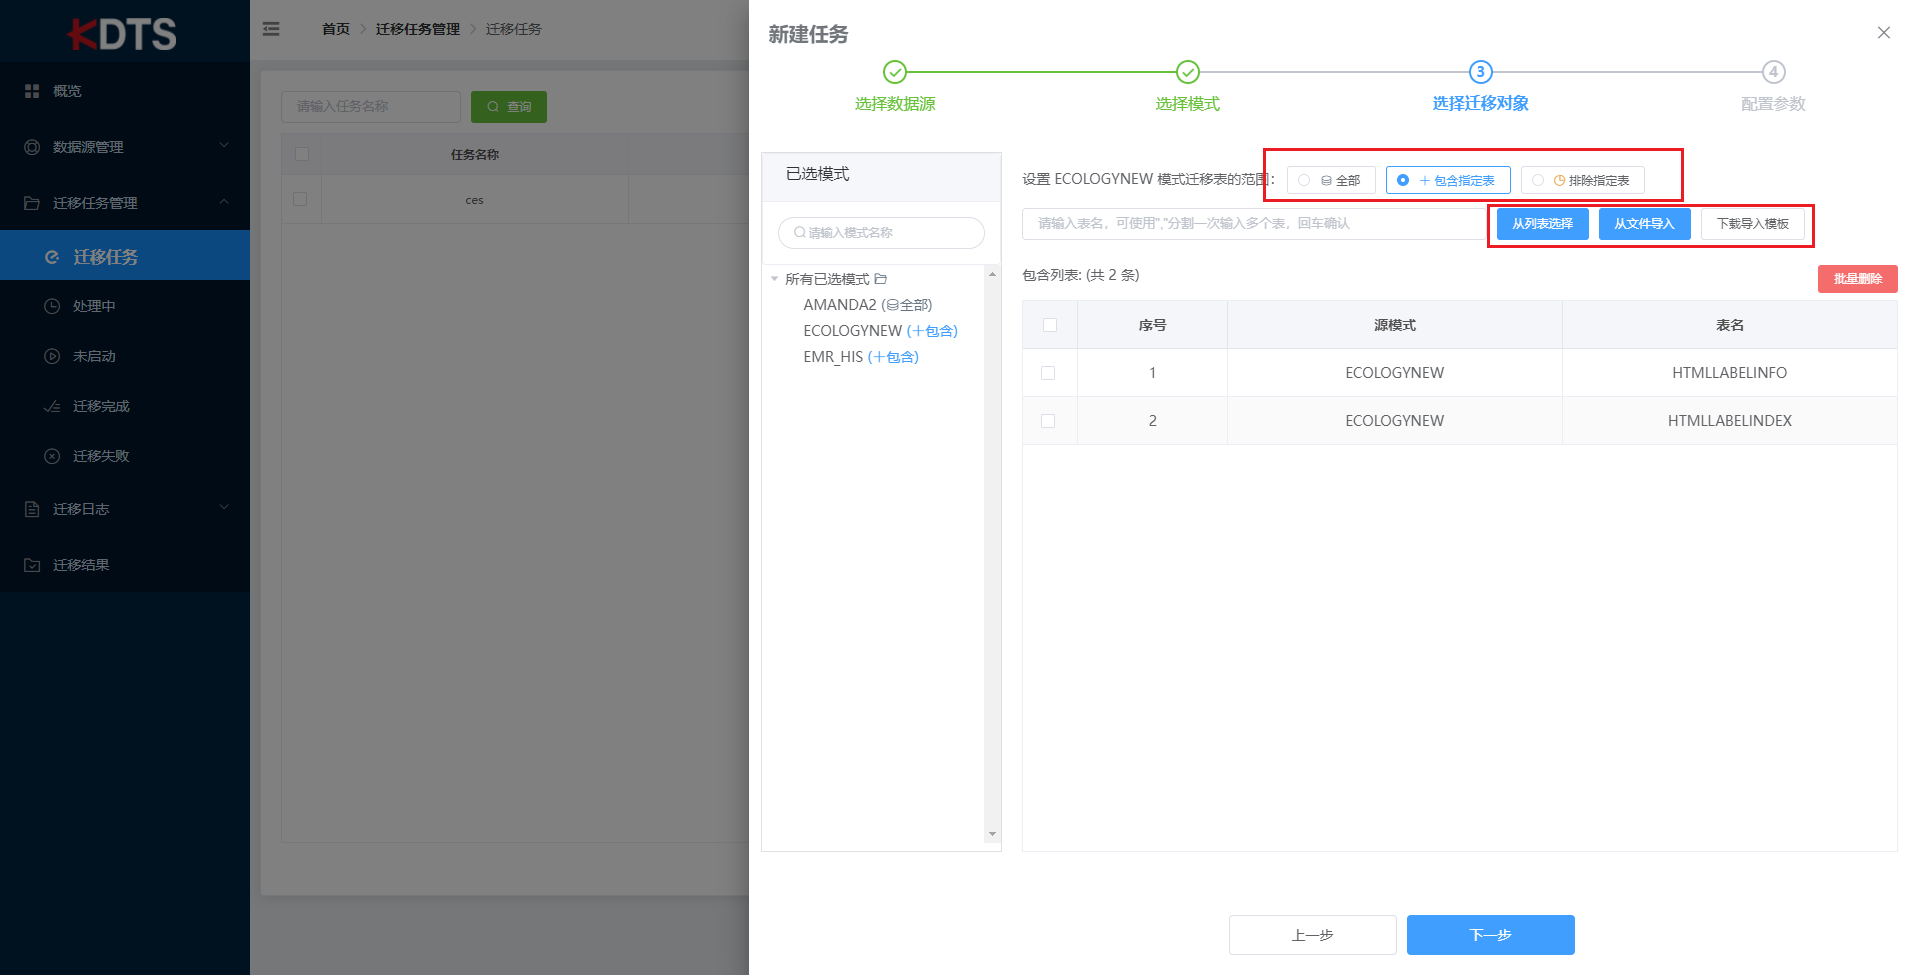Image resolution: width=1920 pixels, height=975 pixels.
Task: Select EMR_HIS schema in the tree
Action: click(861, 357)
